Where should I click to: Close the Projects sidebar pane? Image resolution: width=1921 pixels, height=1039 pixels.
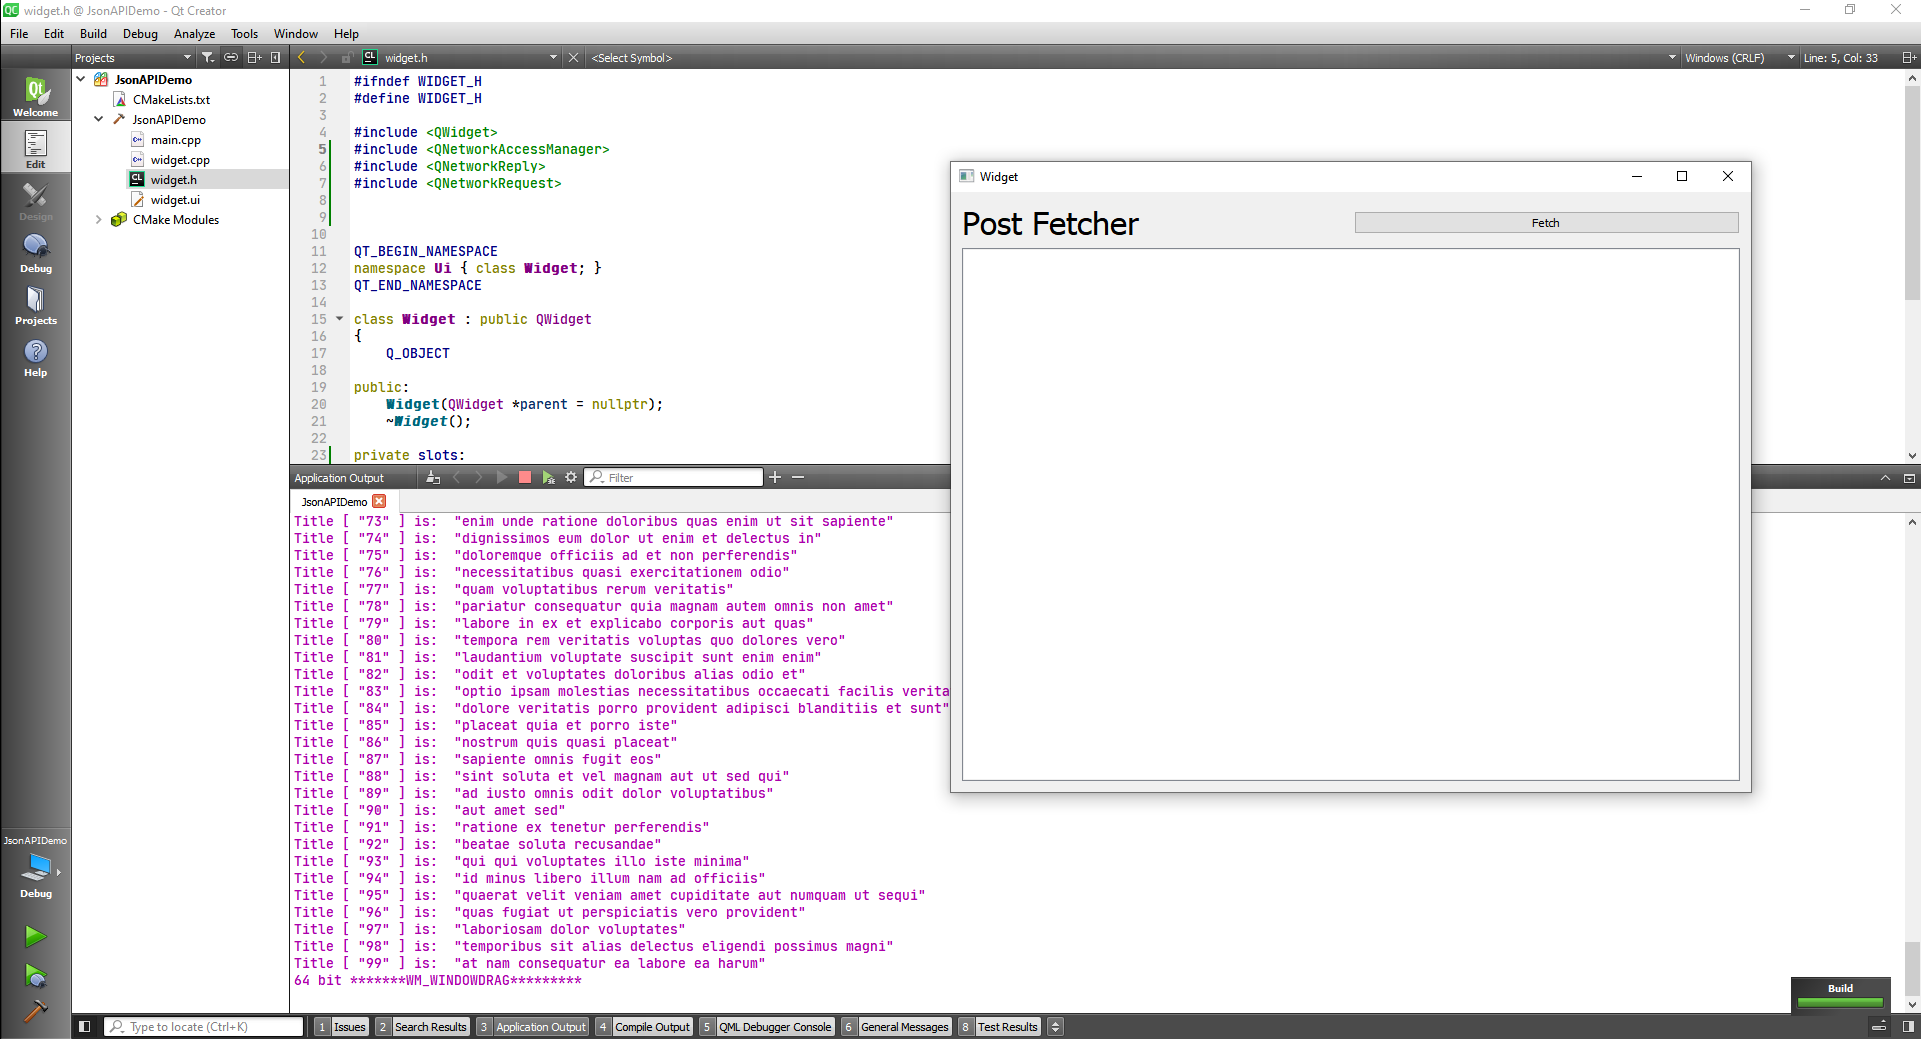click(x=276, y=57)
